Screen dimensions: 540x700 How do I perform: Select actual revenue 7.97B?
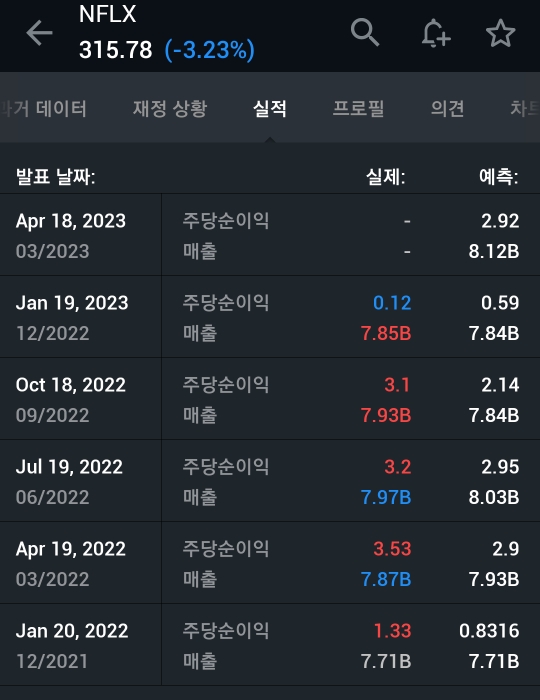pos(386,498)
